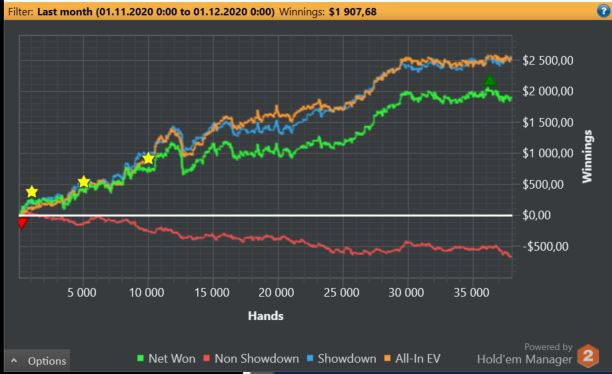
Task: Click the vertical 'Winnings' axis title
Action: click(587, 157)
